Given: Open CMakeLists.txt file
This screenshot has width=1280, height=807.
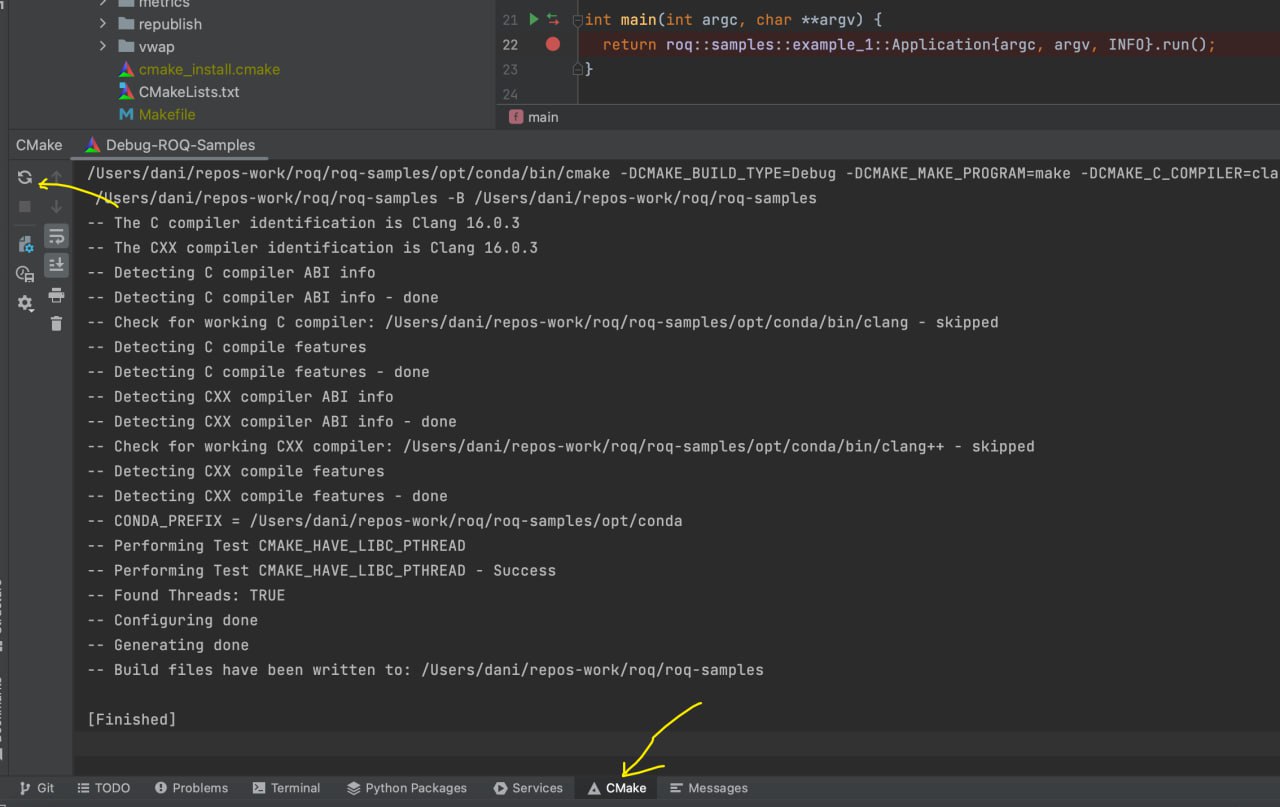Looking at the screenshot, I should [x=179, y=92].
